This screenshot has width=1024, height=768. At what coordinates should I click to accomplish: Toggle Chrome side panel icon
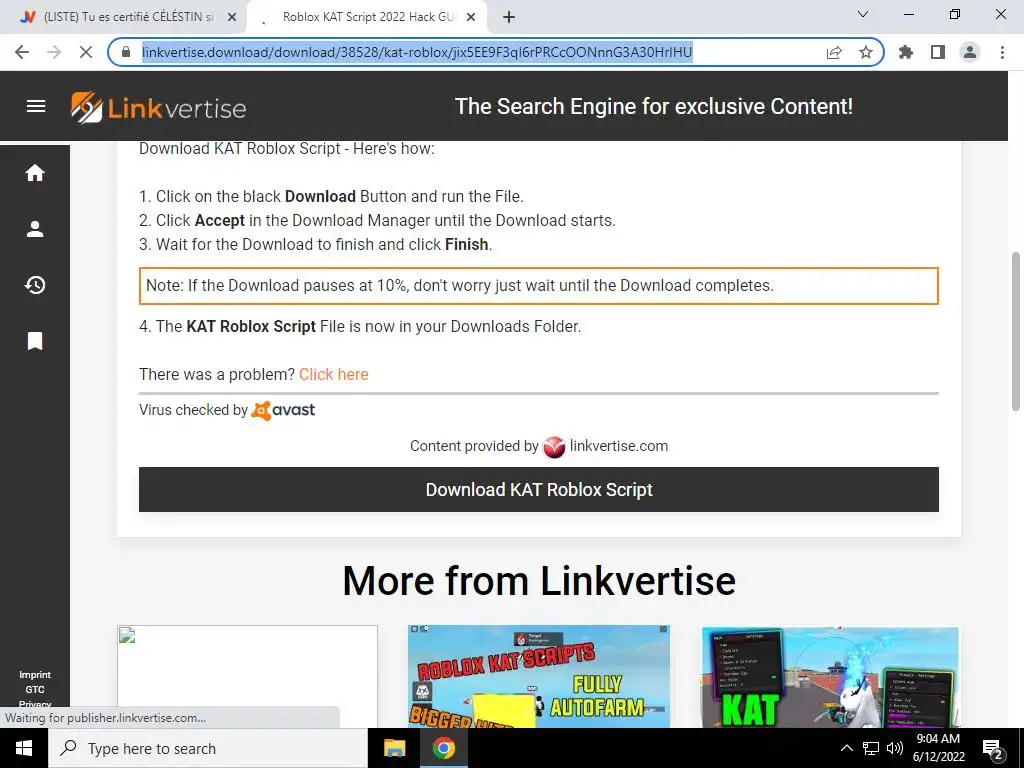[x=938, y=52]
